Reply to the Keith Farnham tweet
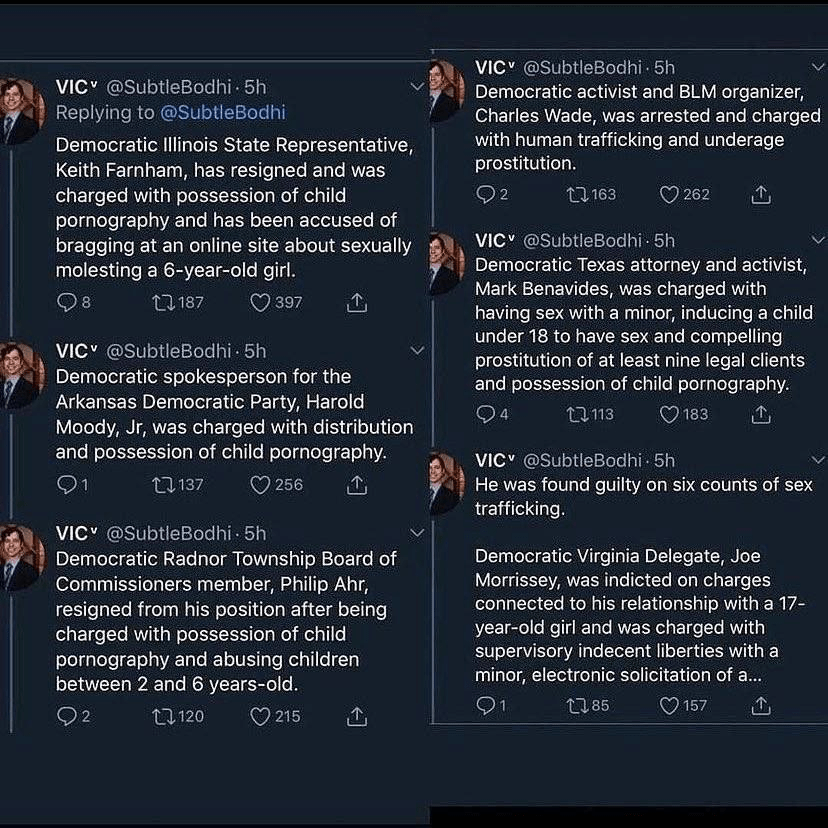The height and width of the screenshot is (828, 828). (67, 302)
